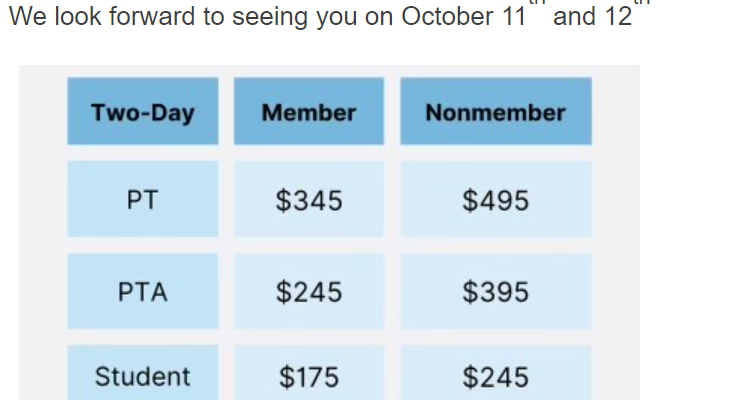The height and width of the screenshot is (400, 733).
Task: Click the Two-Day header cell
Action: click(x=143, y=111)
